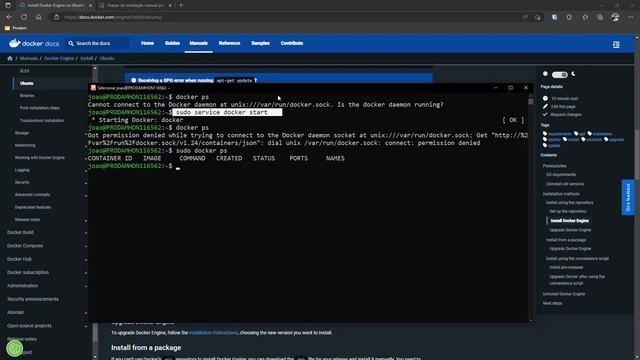This screenshot has width=640, height=360.
Task: Expand the Advanced concepts section arrow
Action: (86, 195)
